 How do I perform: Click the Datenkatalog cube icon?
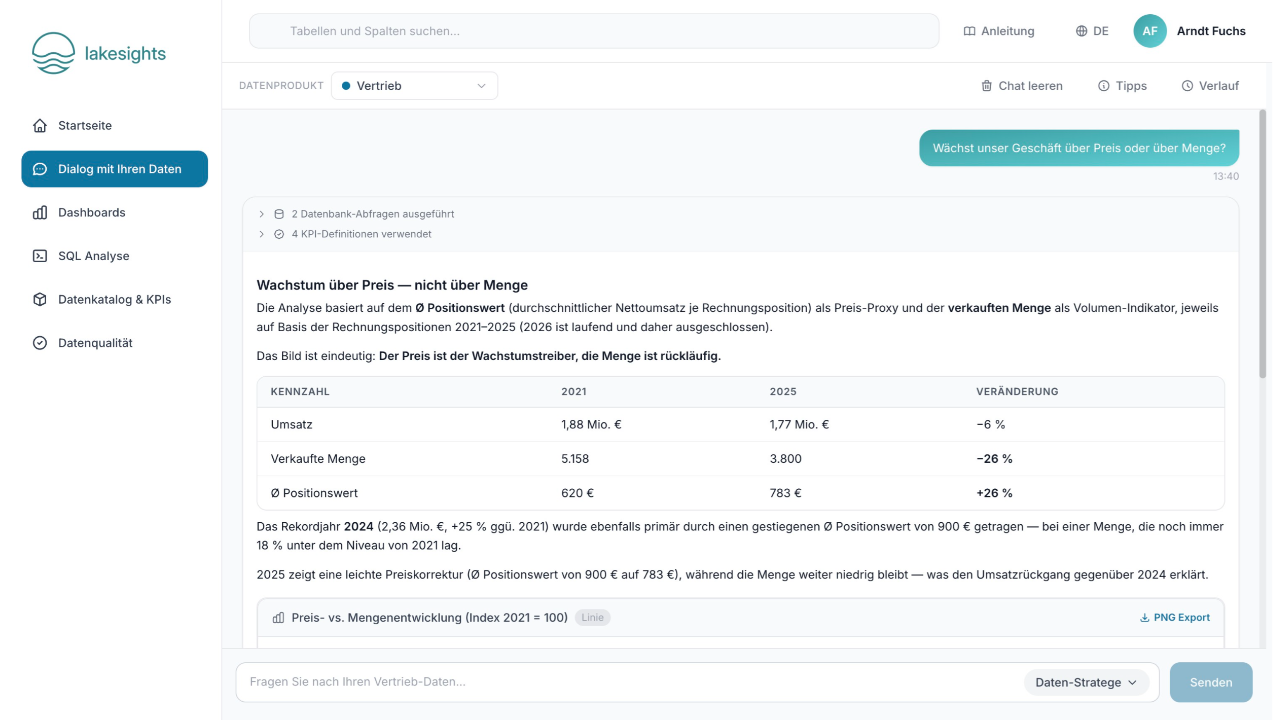pyautogui.click(x=40, y=300)
